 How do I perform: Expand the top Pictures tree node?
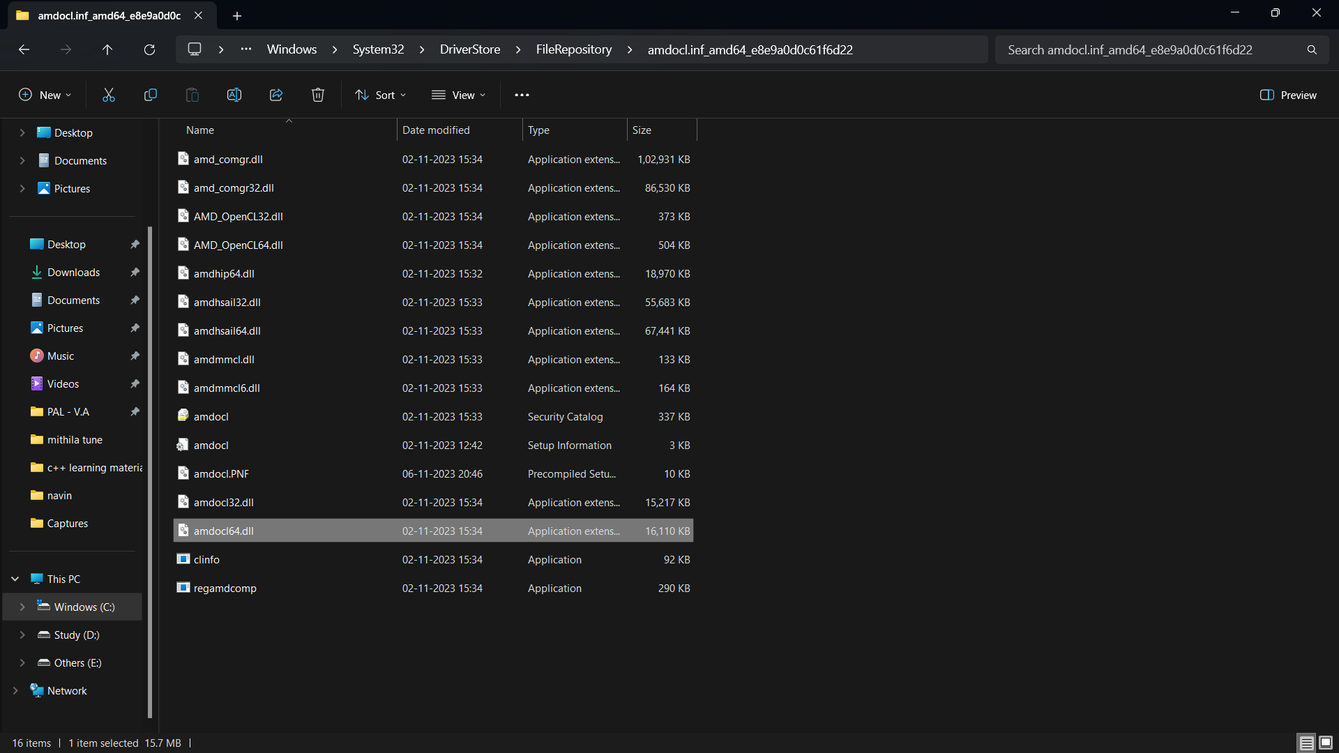pos(22,189)
